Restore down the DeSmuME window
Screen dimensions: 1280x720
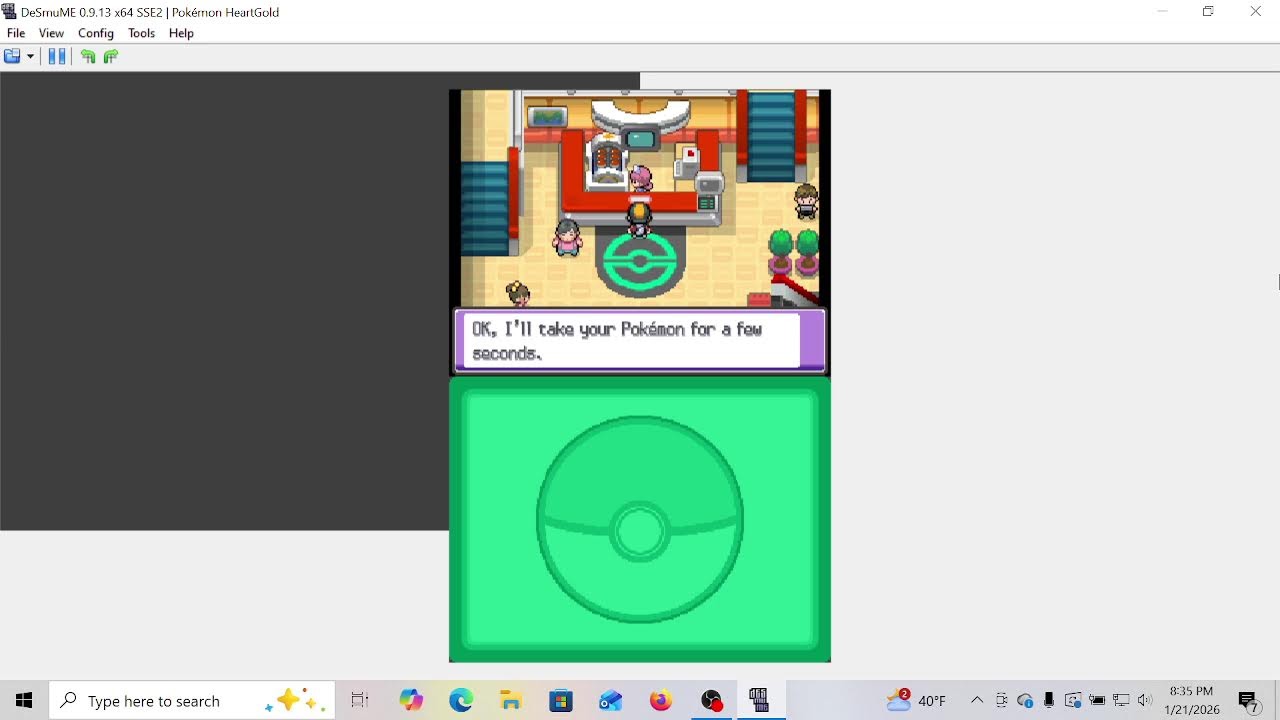tap(1208, 12)
